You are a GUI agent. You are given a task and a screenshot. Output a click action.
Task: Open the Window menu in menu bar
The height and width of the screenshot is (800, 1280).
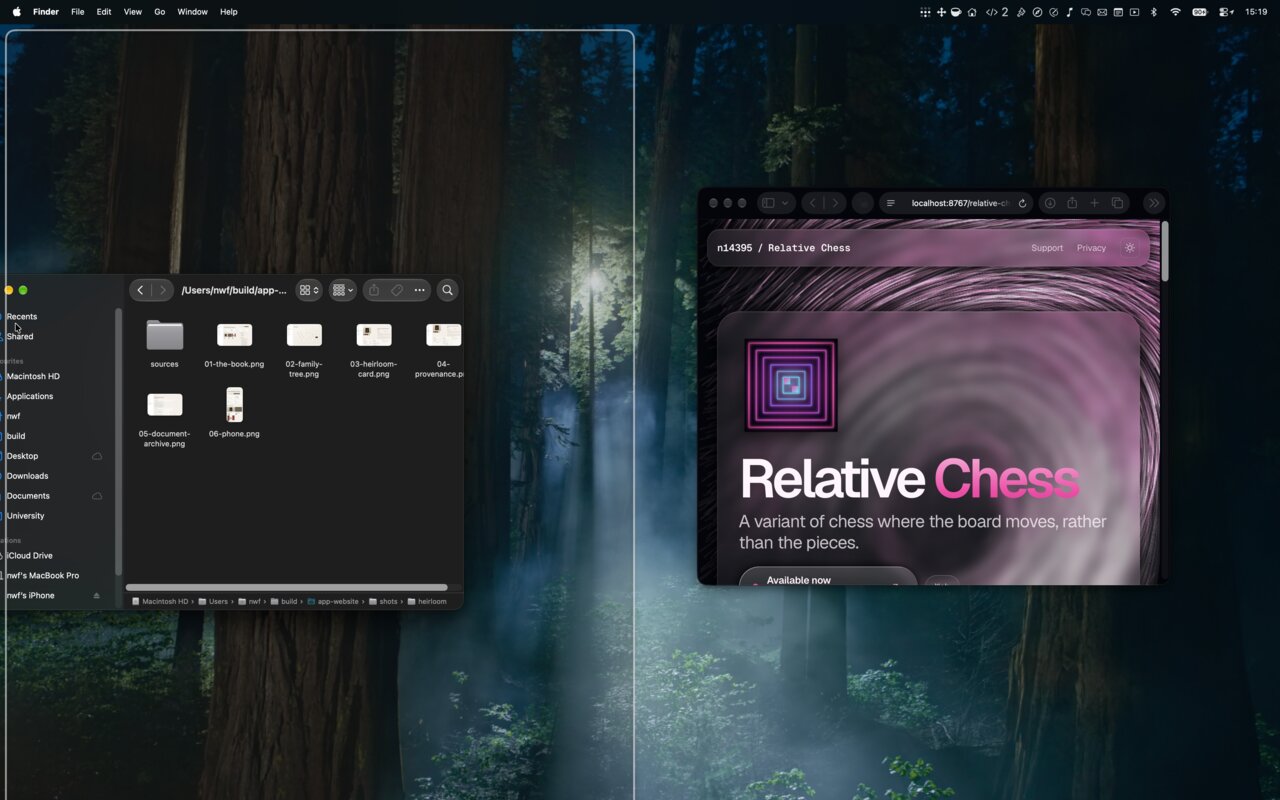(x=192, y=12)
